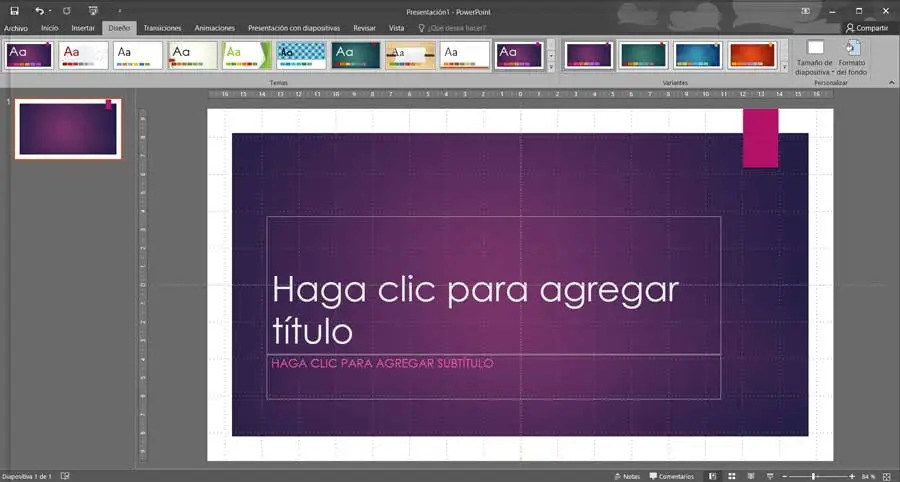
Task: Click the Redo/Repeat icon
Action: 67,11
